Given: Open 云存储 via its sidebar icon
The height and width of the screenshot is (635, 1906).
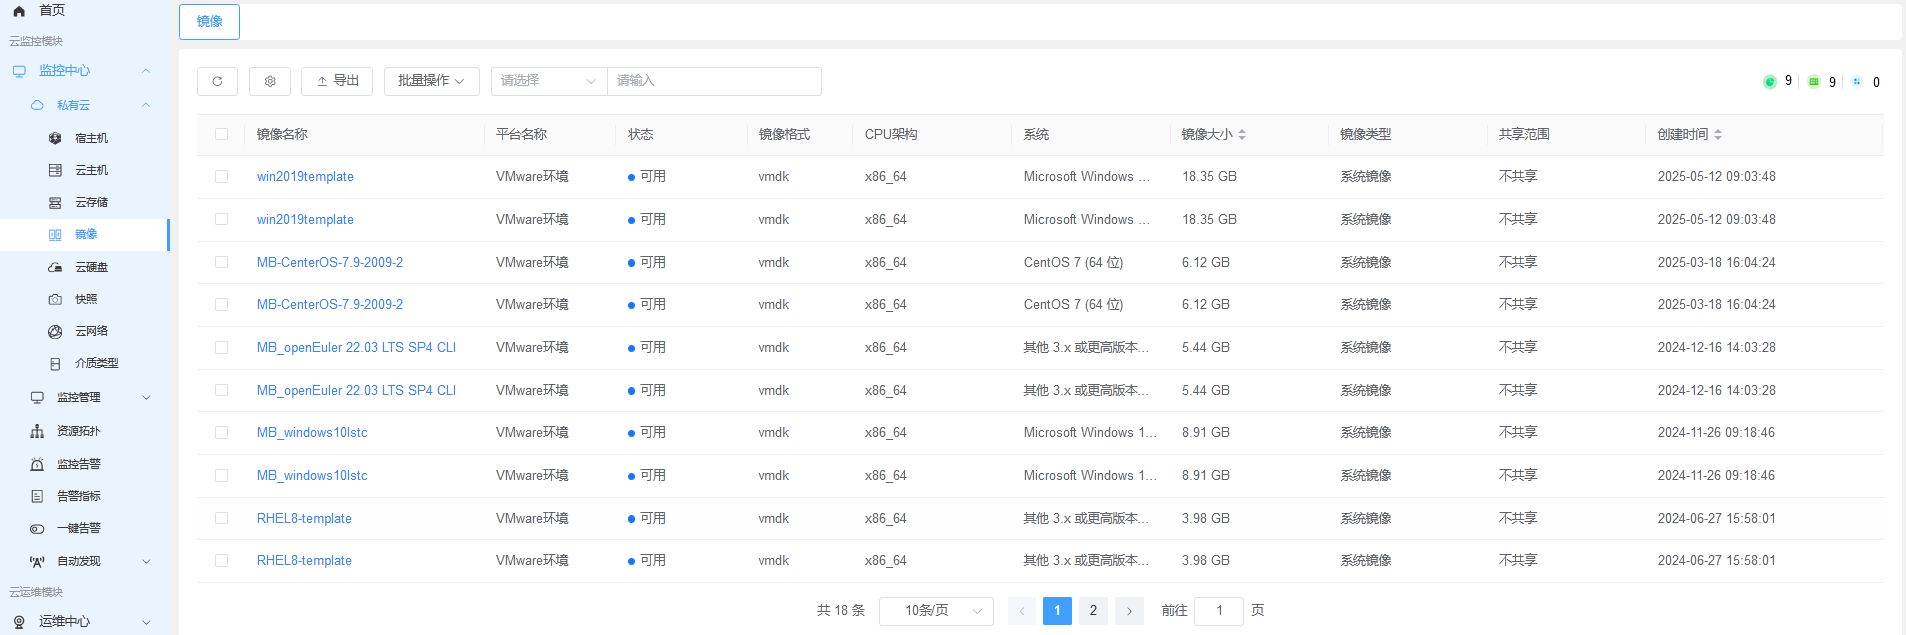Looking at the screenshot, I should 55,203.
